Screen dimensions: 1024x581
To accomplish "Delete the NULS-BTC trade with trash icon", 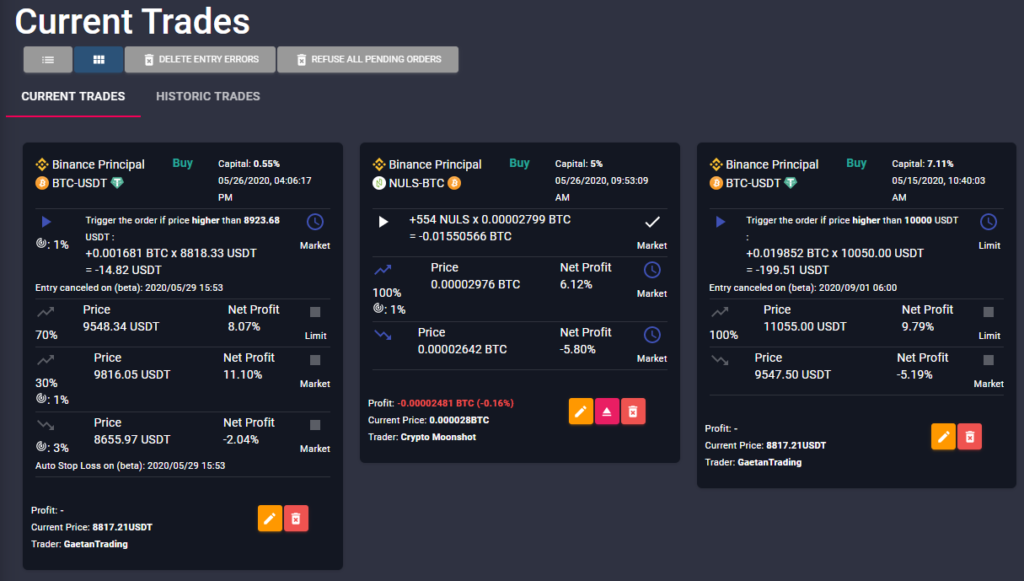I will pos(633,411).
